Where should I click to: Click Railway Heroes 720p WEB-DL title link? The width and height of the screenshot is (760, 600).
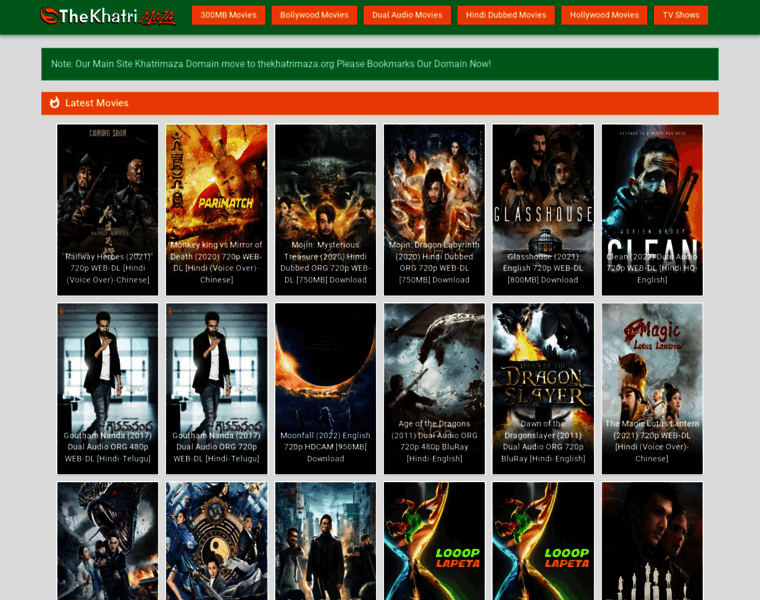point(108,268)
